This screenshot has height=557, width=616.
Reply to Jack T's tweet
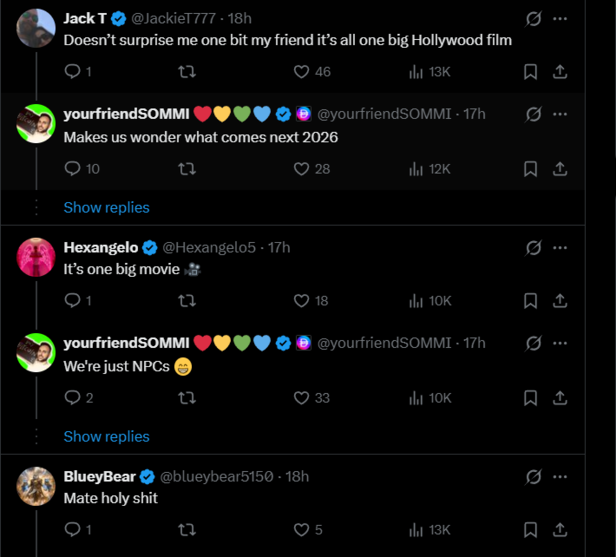[x=72, y=72]
